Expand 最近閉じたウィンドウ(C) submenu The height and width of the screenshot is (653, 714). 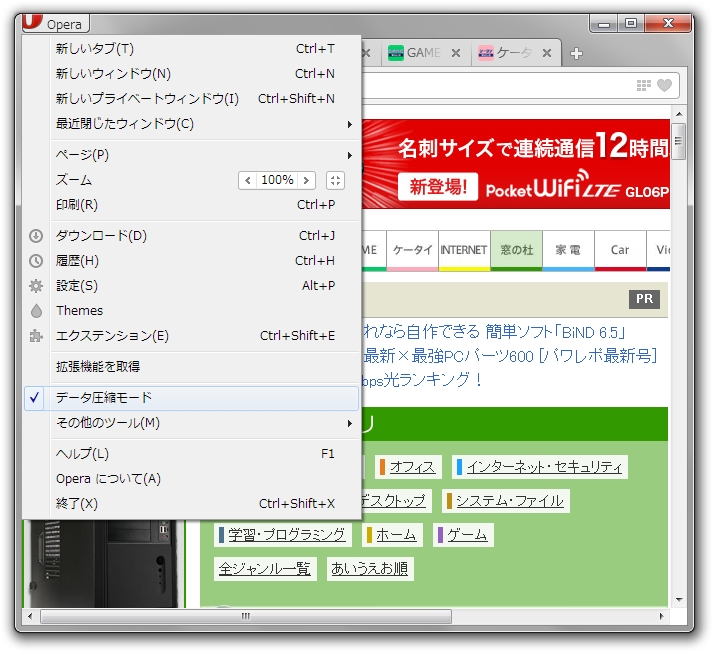191,124
